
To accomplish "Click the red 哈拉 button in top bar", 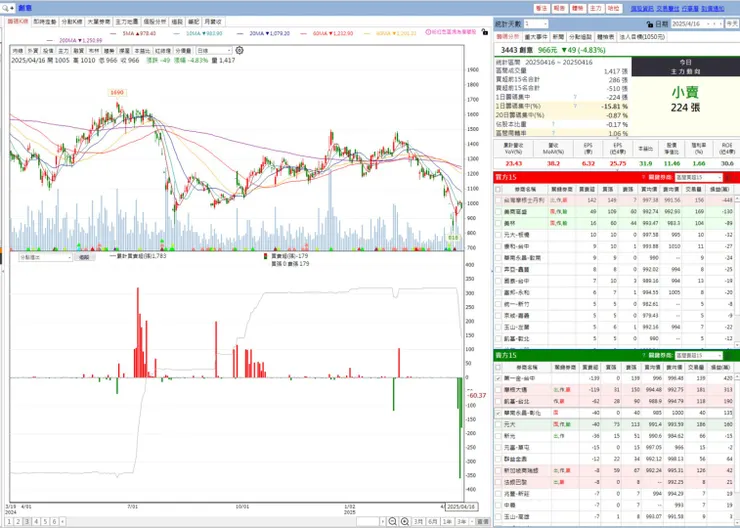I will coord(614,8).
